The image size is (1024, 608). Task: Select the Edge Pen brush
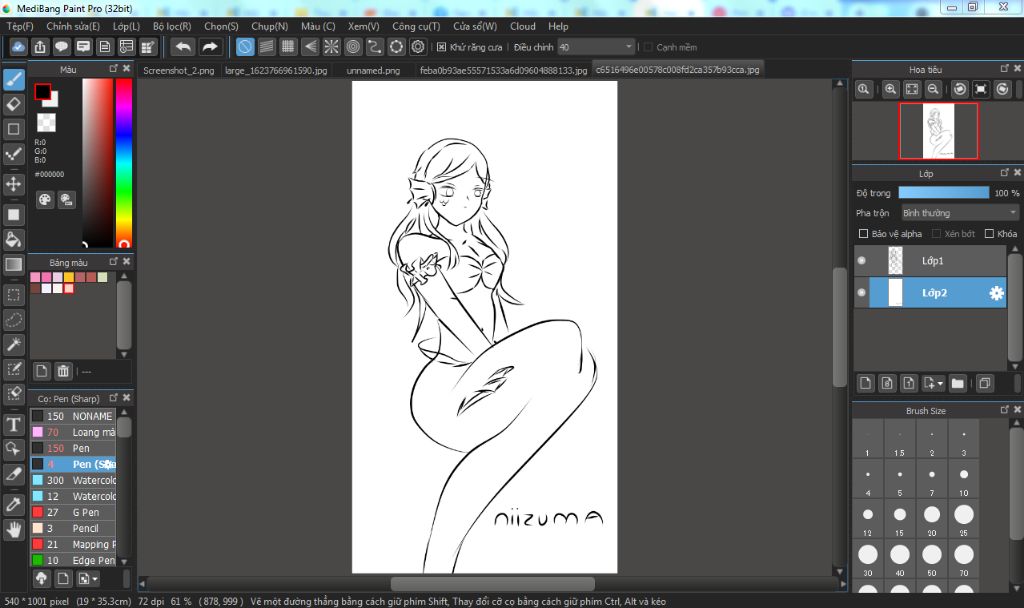pos(73,560)
